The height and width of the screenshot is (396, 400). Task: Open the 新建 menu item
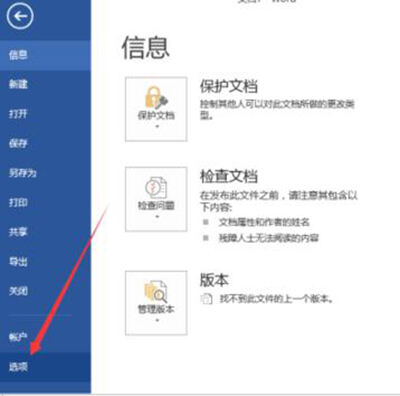coord(45,84)
